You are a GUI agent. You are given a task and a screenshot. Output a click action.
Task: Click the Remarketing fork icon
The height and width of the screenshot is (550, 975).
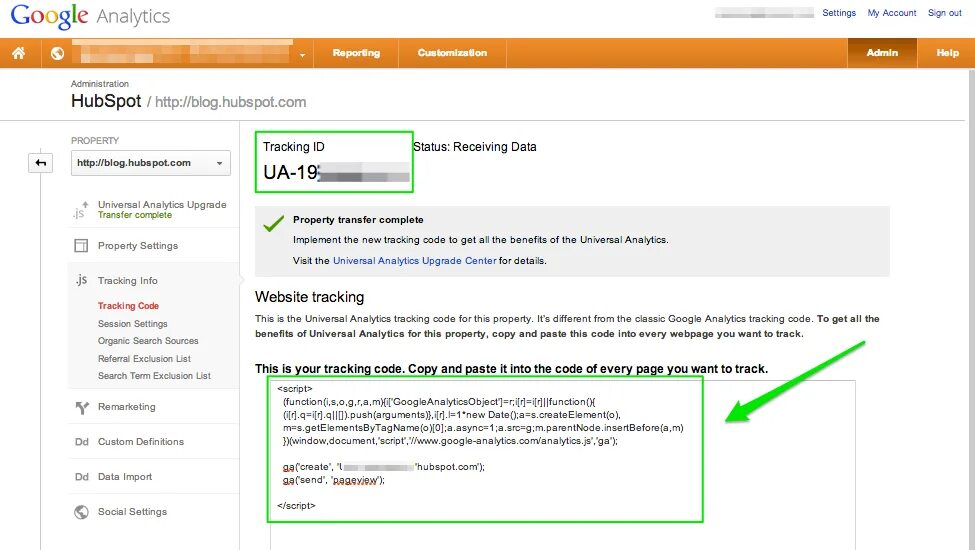(x=81, y=407)
